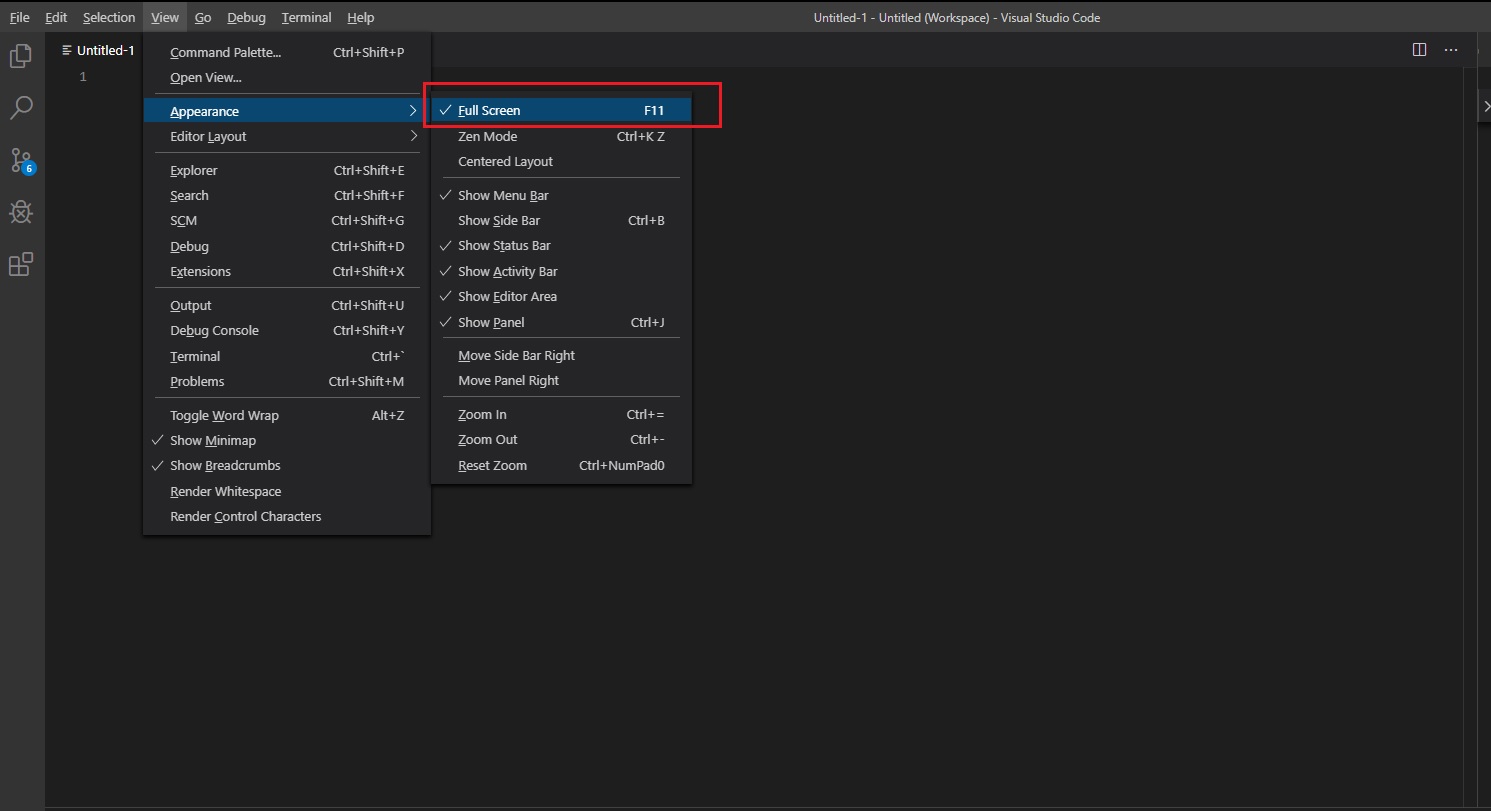Expand the Editor Layout submenu
Screen dimensions: 1491x811
coord(287,137)
